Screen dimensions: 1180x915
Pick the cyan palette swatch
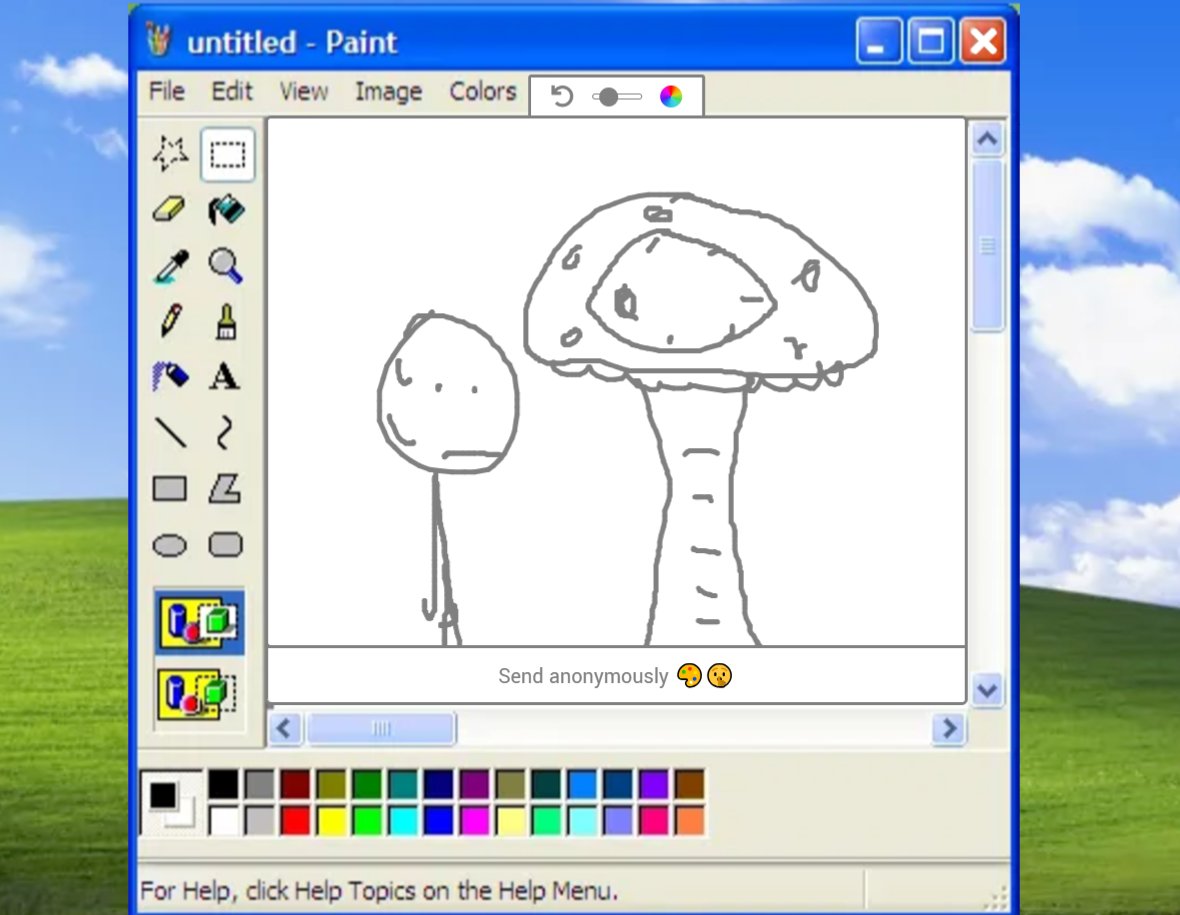[403, 820]
